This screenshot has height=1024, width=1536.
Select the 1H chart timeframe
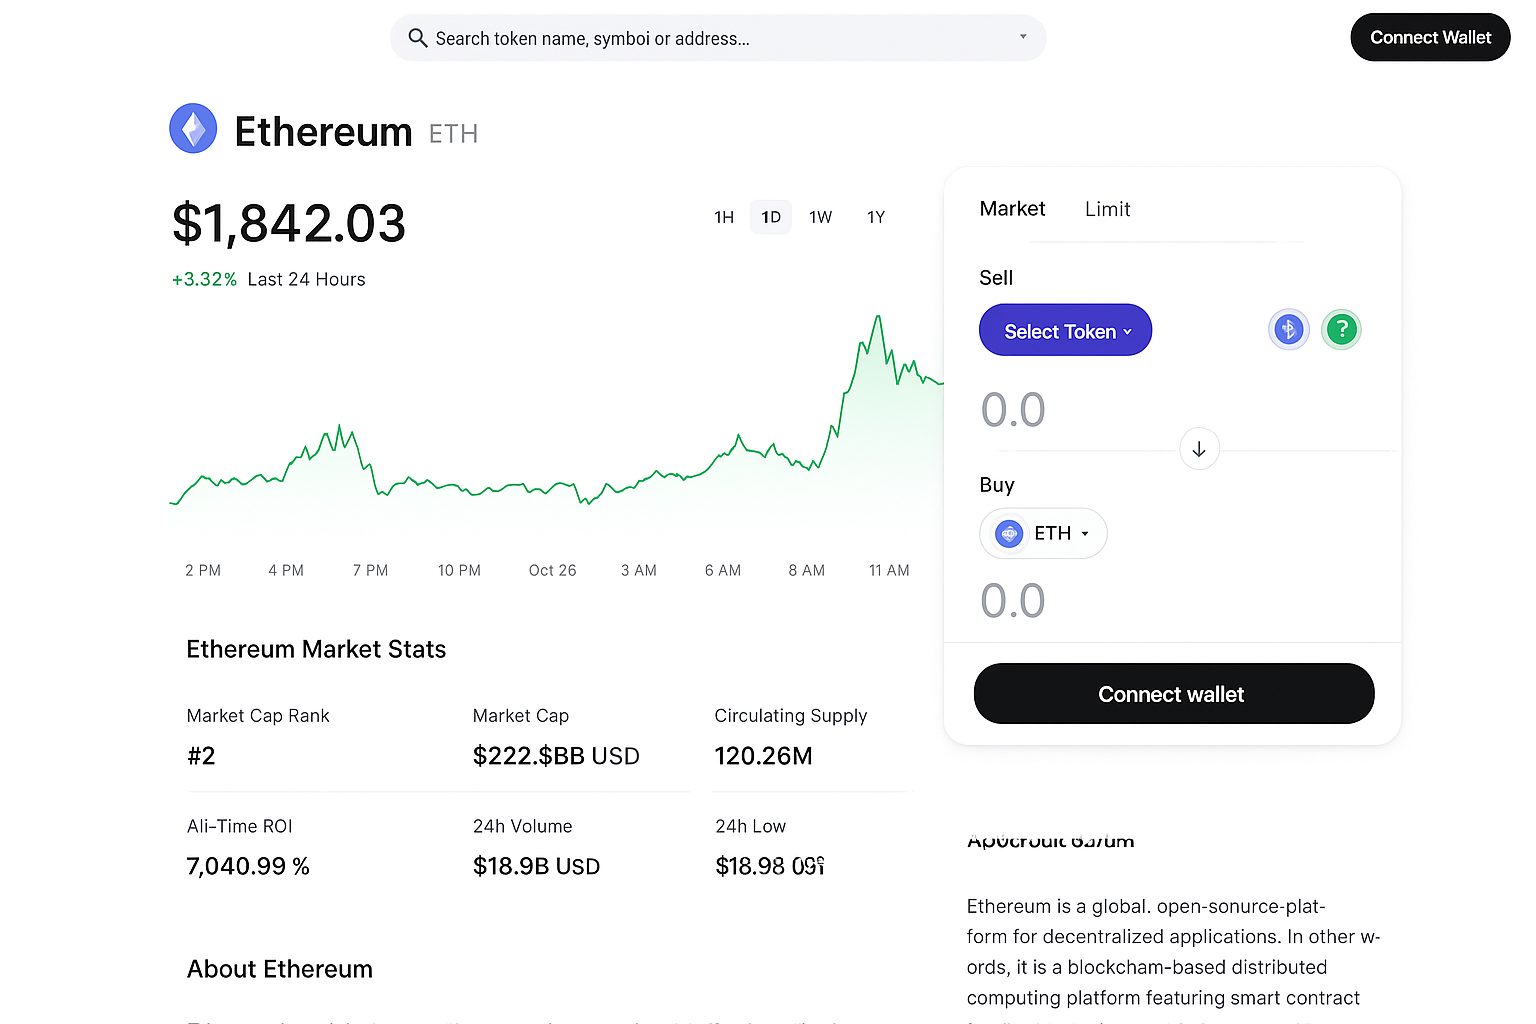724,216
